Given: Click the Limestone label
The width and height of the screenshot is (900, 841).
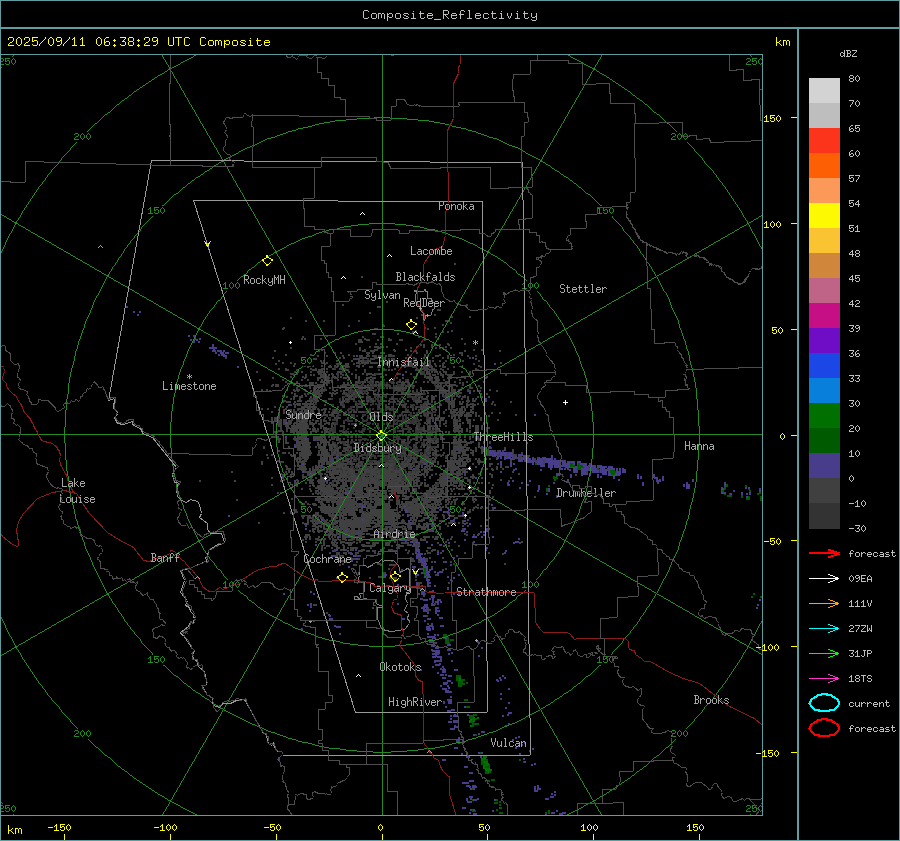Looking at the screenshot, I should [189, 386].
